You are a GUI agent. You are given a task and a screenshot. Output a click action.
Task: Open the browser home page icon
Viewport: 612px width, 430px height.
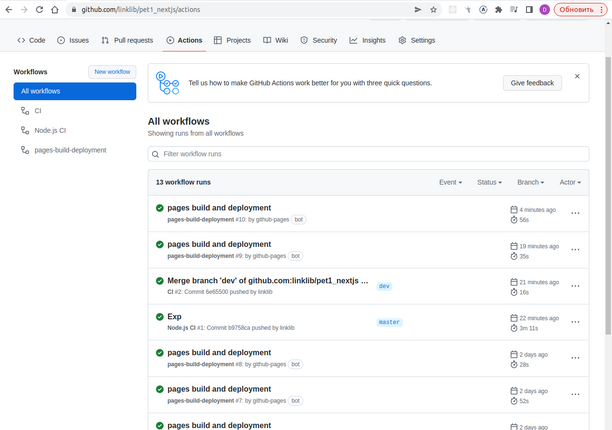coord(55,10)
